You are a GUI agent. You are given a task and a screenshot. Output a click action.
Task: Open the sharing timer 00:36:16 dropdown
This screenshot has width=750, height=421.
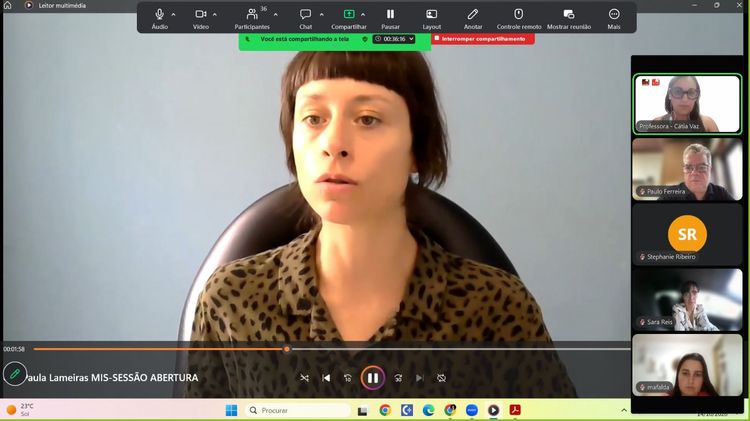pyautogui.click(x=394, y=39)
